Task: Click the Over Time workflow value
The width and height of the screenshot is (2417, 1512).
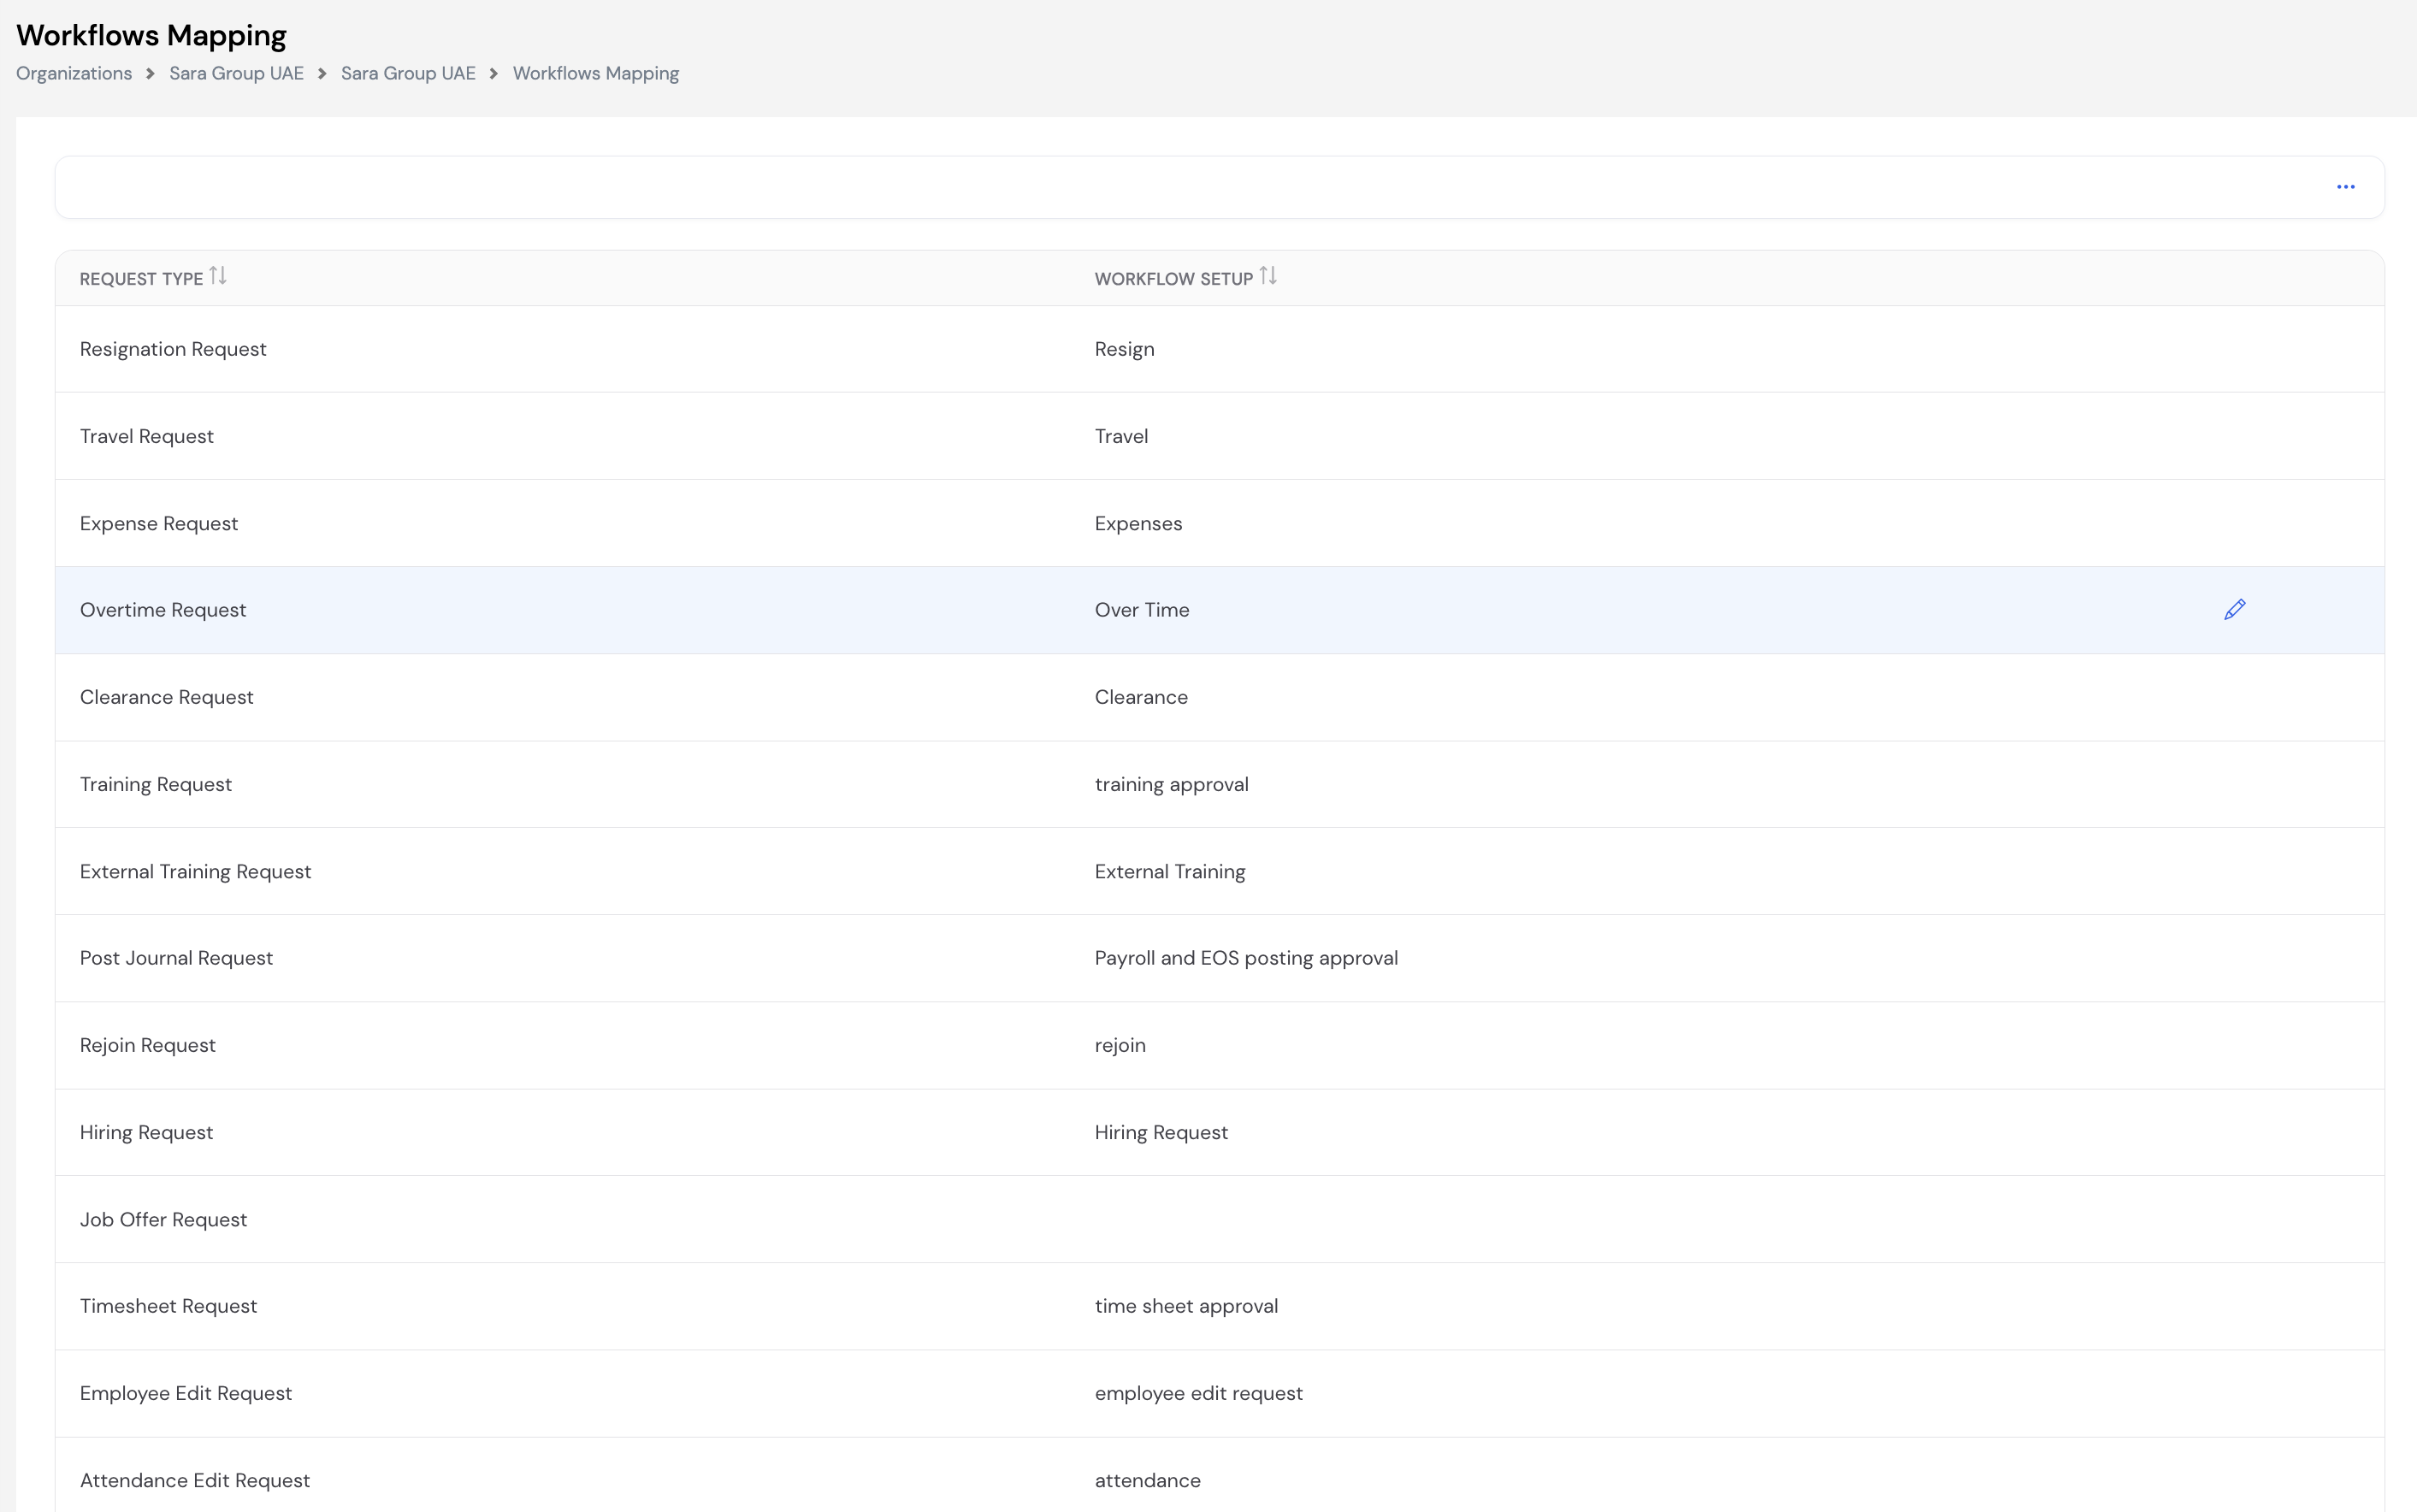Action: coord(1142,610)
